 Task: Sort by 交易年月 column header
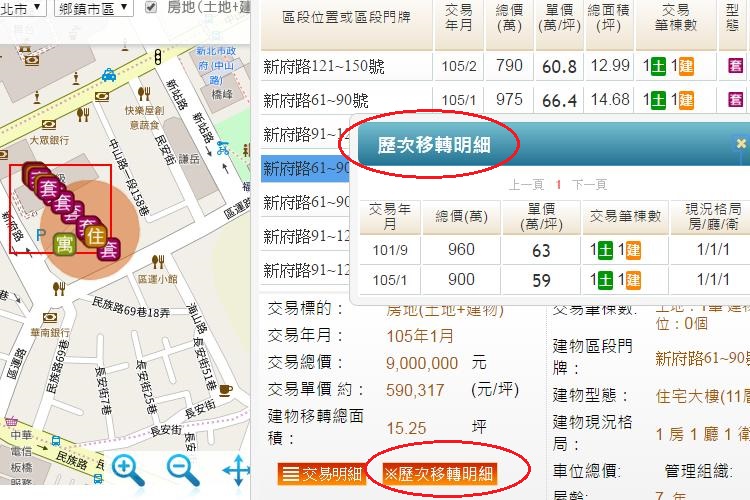click(x=459, y=17)
